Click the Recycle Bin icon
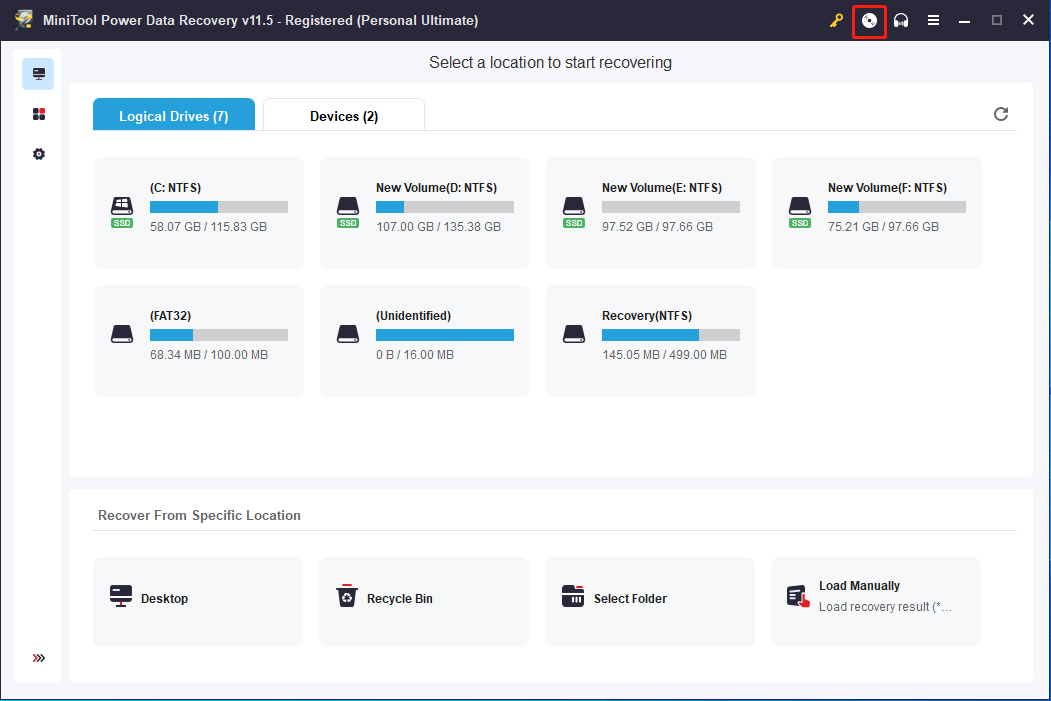Image resolution: width=1051 pixels, height=701 pixels. [x=347, y=595]
